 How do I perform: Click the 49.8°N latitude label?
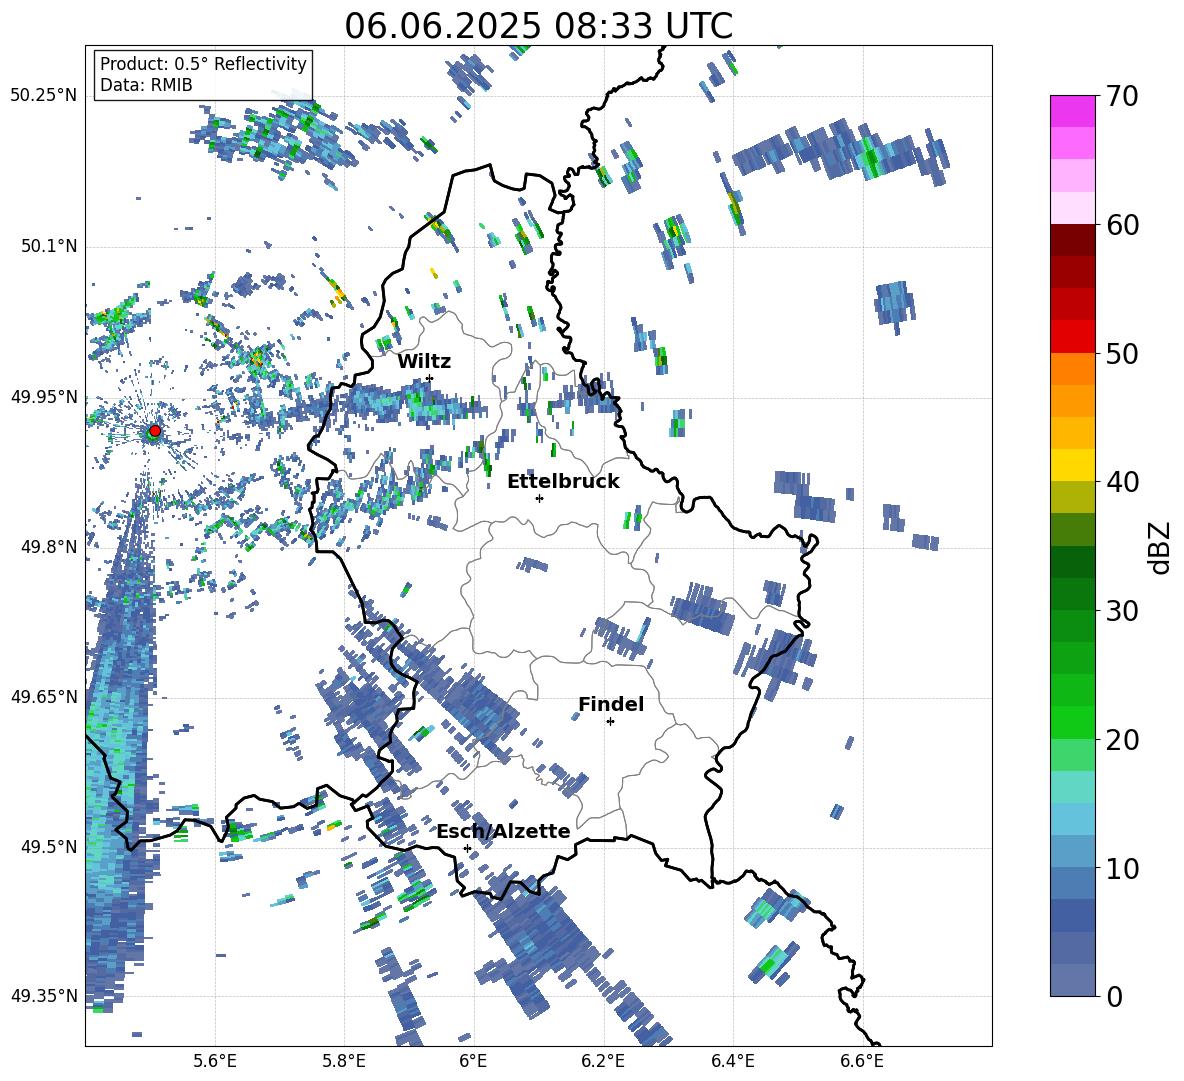point(48,546)
